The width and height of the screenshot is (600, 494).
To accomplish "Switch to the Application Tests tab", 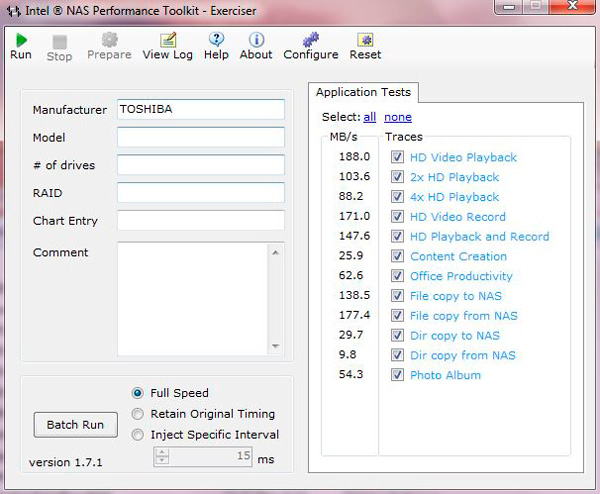I will [364, 92].
